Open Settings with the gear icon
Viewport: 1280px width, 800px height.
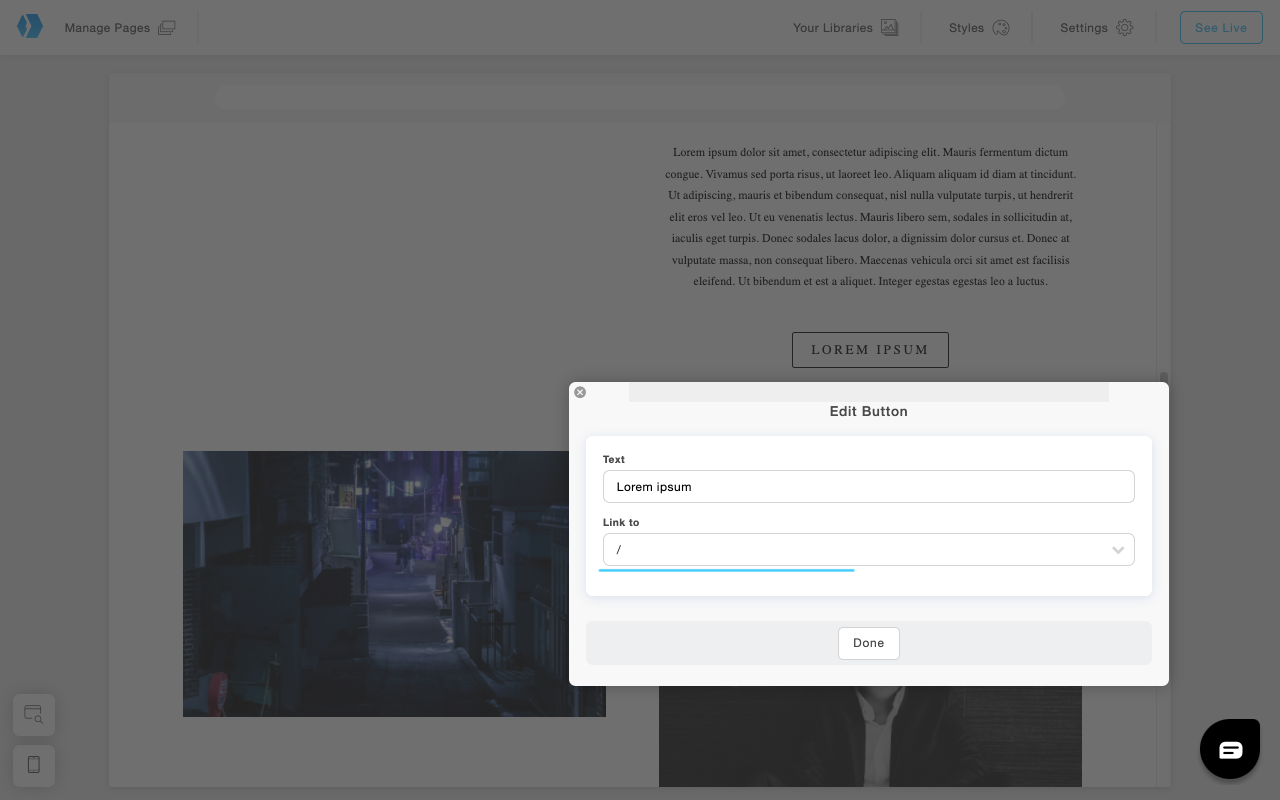pos(1125,27)
